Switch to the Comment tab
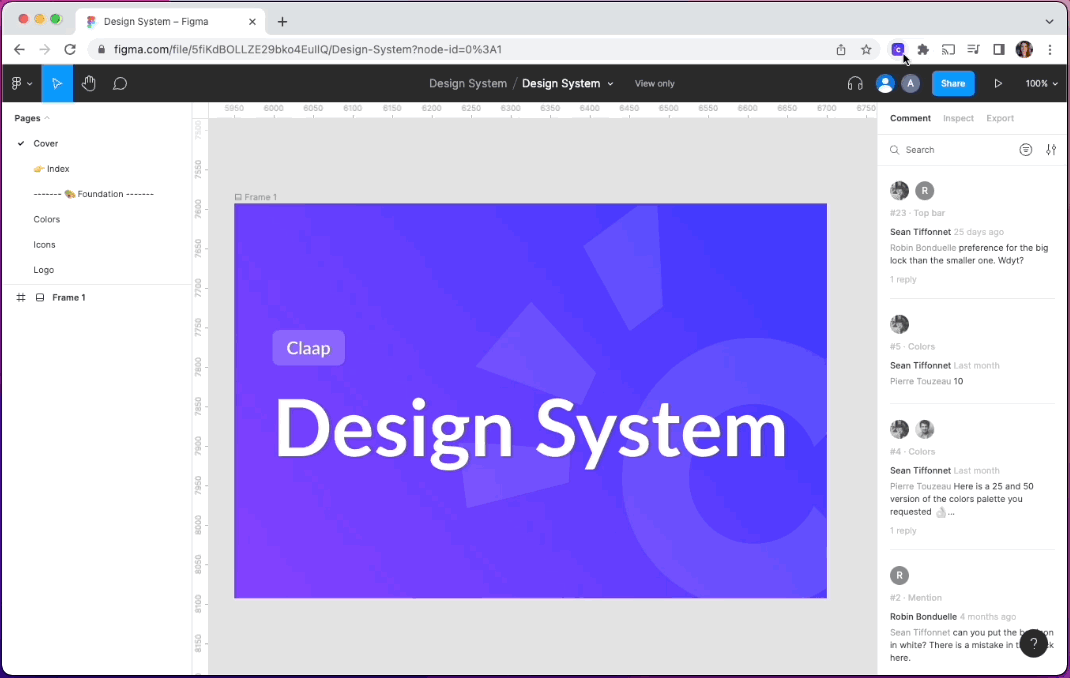The width and height of the screenshot is (1070, 678). (910, 118)
